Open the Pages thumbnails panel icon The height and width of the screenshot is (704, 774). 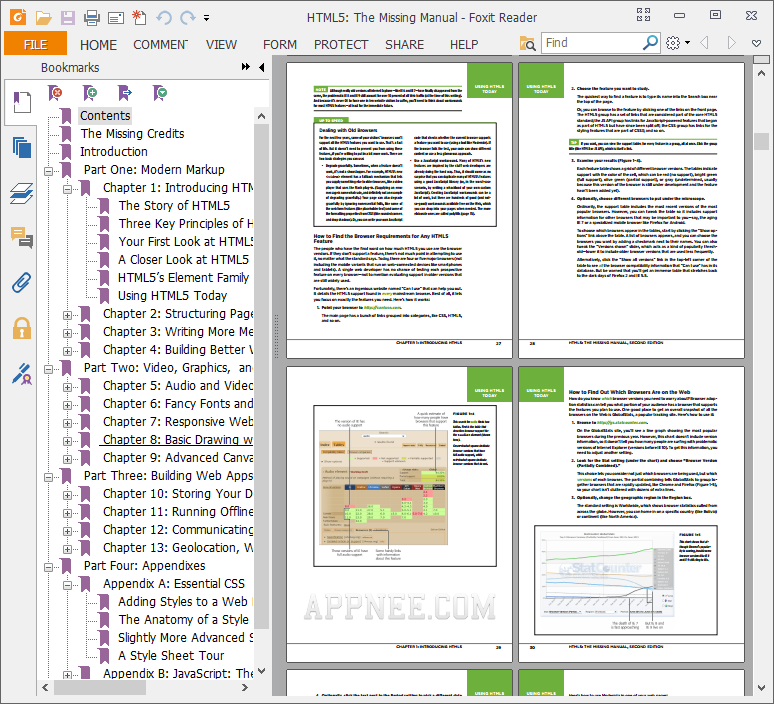pyautogui.click(x=22, y=148)
